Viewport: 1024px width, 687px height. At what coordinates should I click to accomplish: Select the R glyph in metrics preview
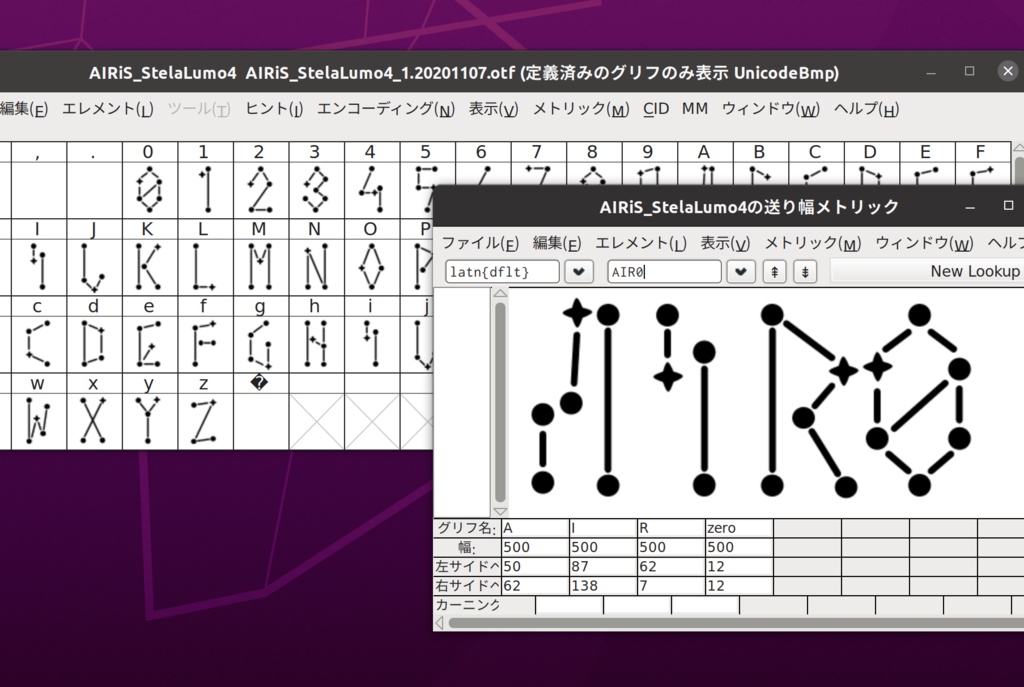tap(808, 400)
